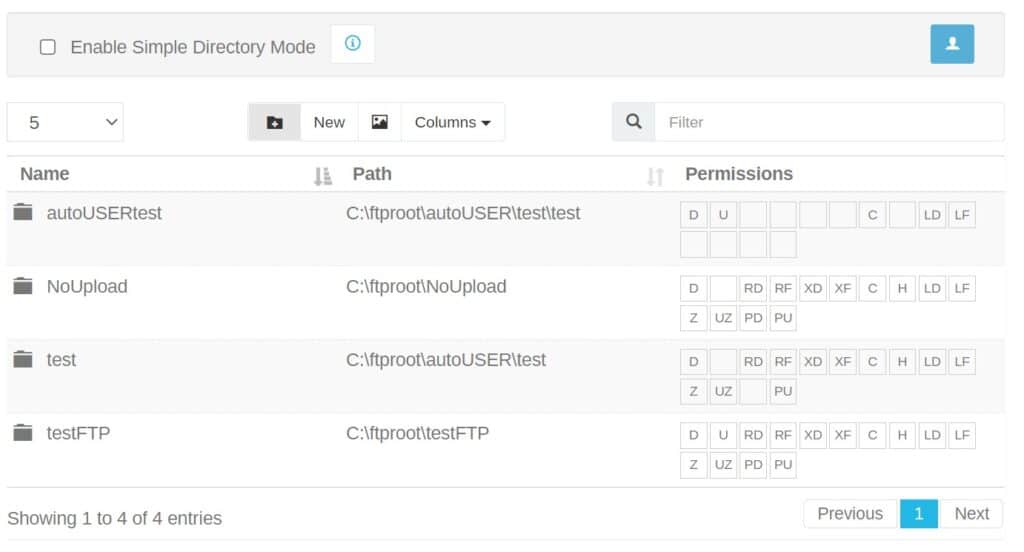Enable Simple Directory Mode checkbox
The height and width of the screenshot is (552, 1024).
[x=48, y=47]
